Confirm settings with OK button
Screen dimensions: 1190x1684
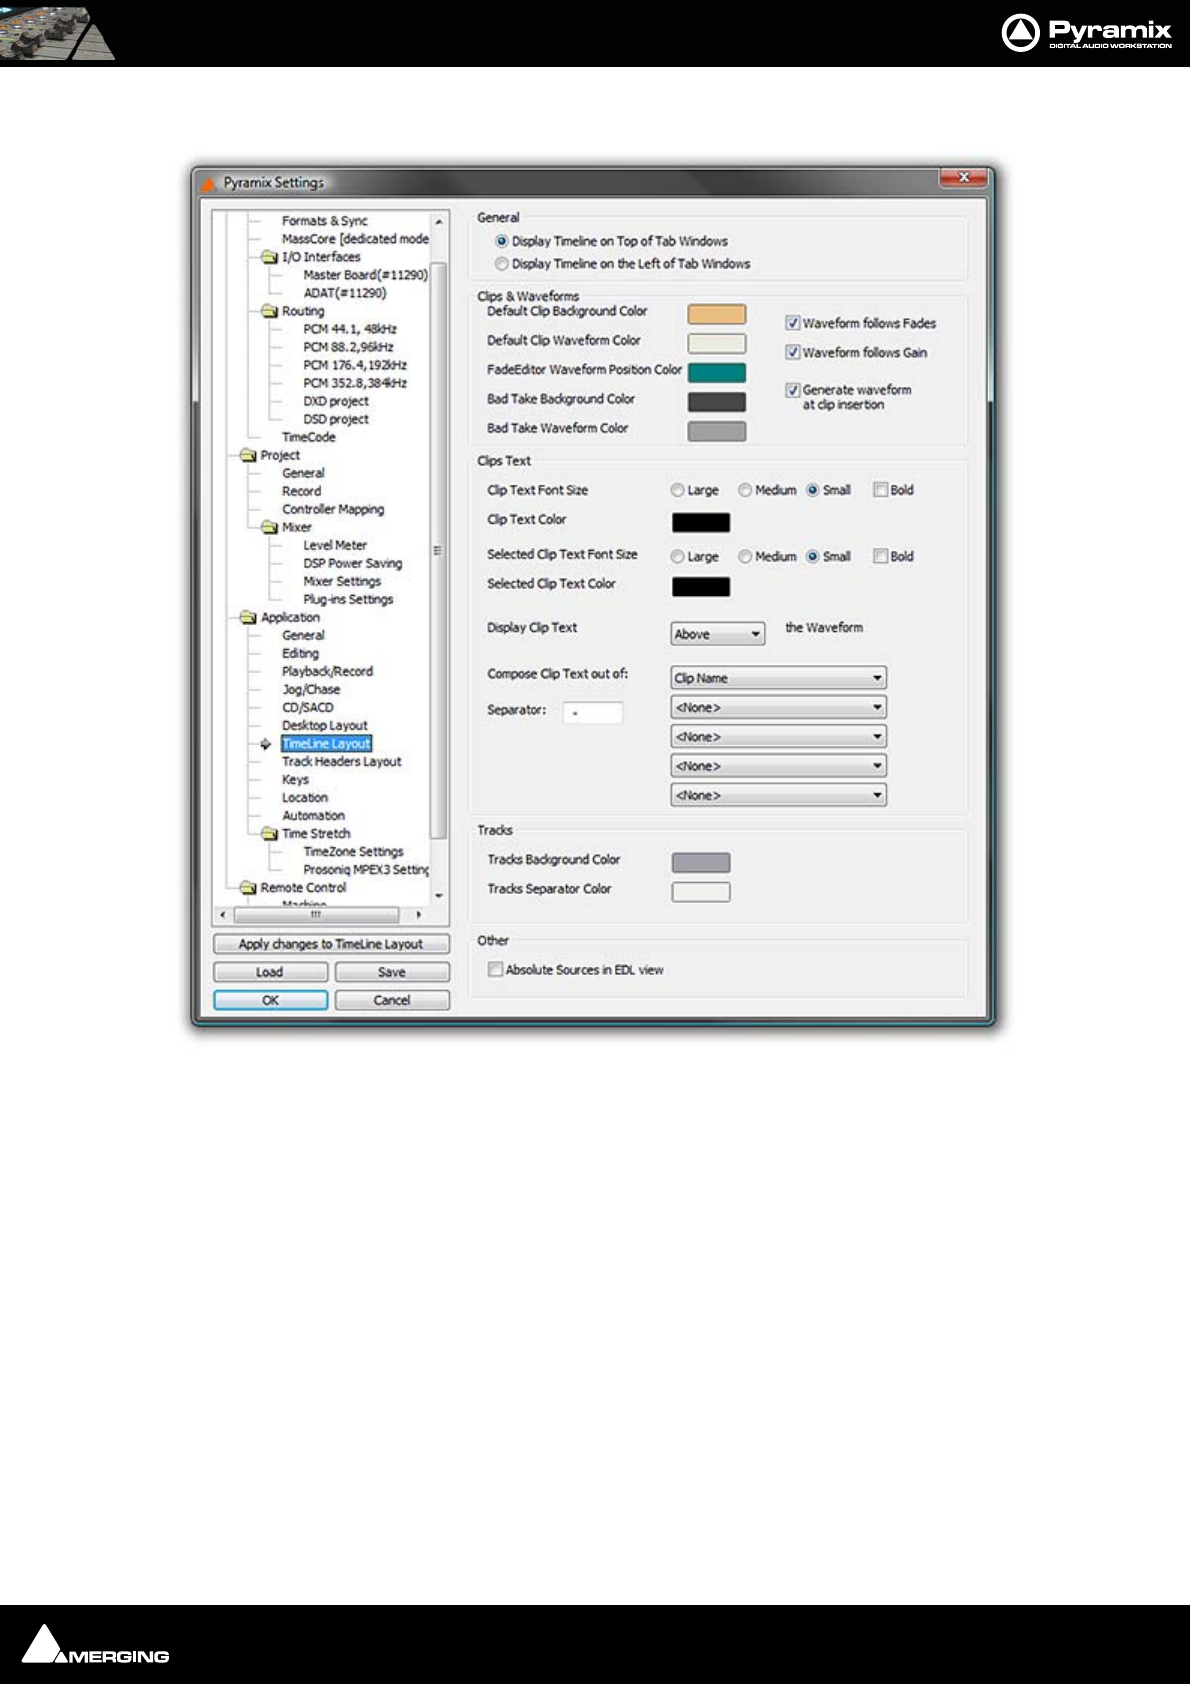click(270, 1000)
